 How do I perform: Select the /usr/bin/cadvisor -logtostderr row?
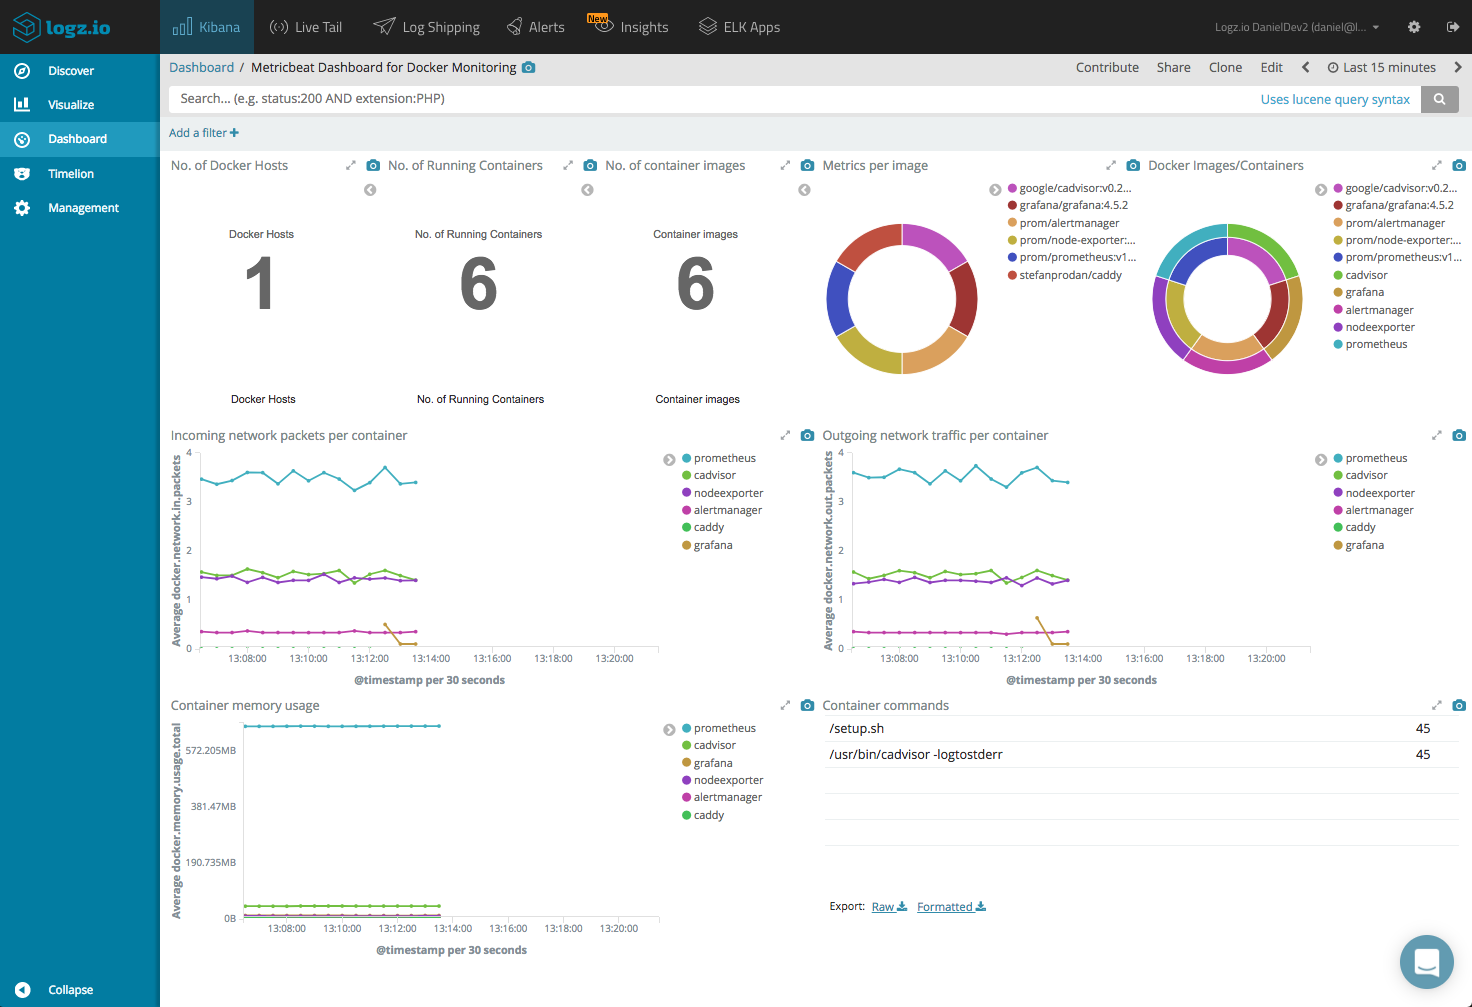pos(1141,755)
